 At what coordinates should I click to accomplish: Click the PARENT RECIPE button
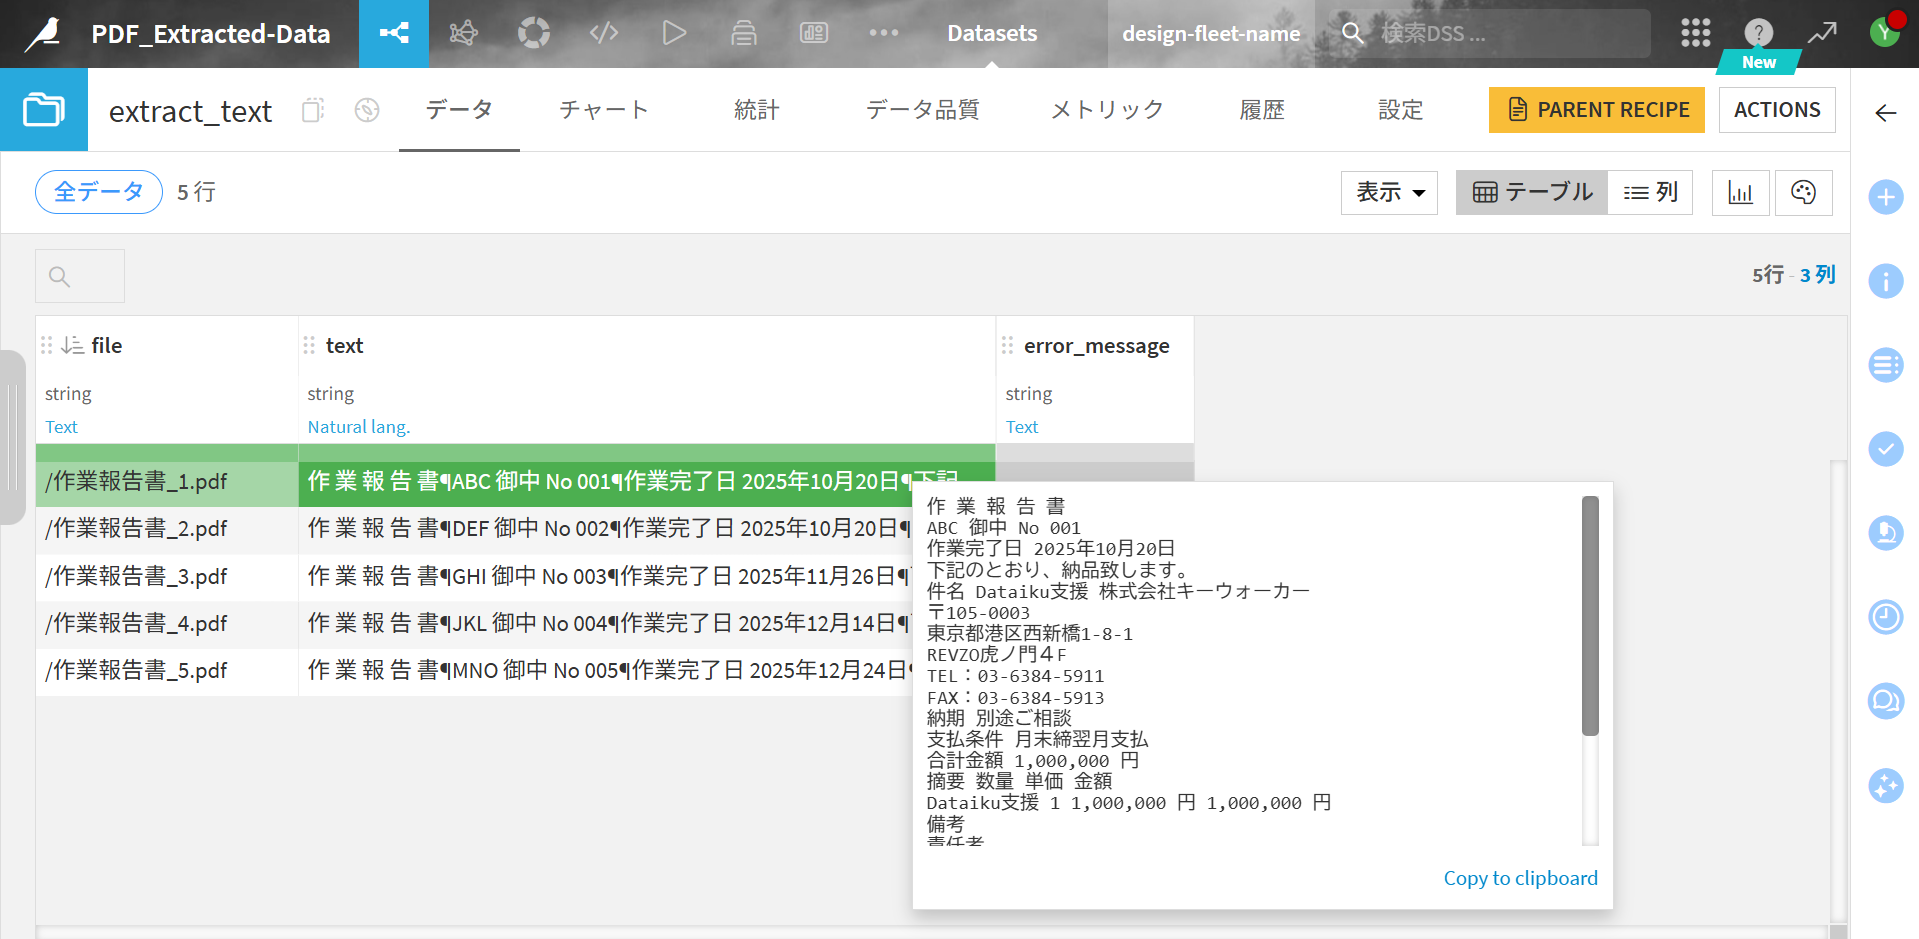(x=1596, y=110)
